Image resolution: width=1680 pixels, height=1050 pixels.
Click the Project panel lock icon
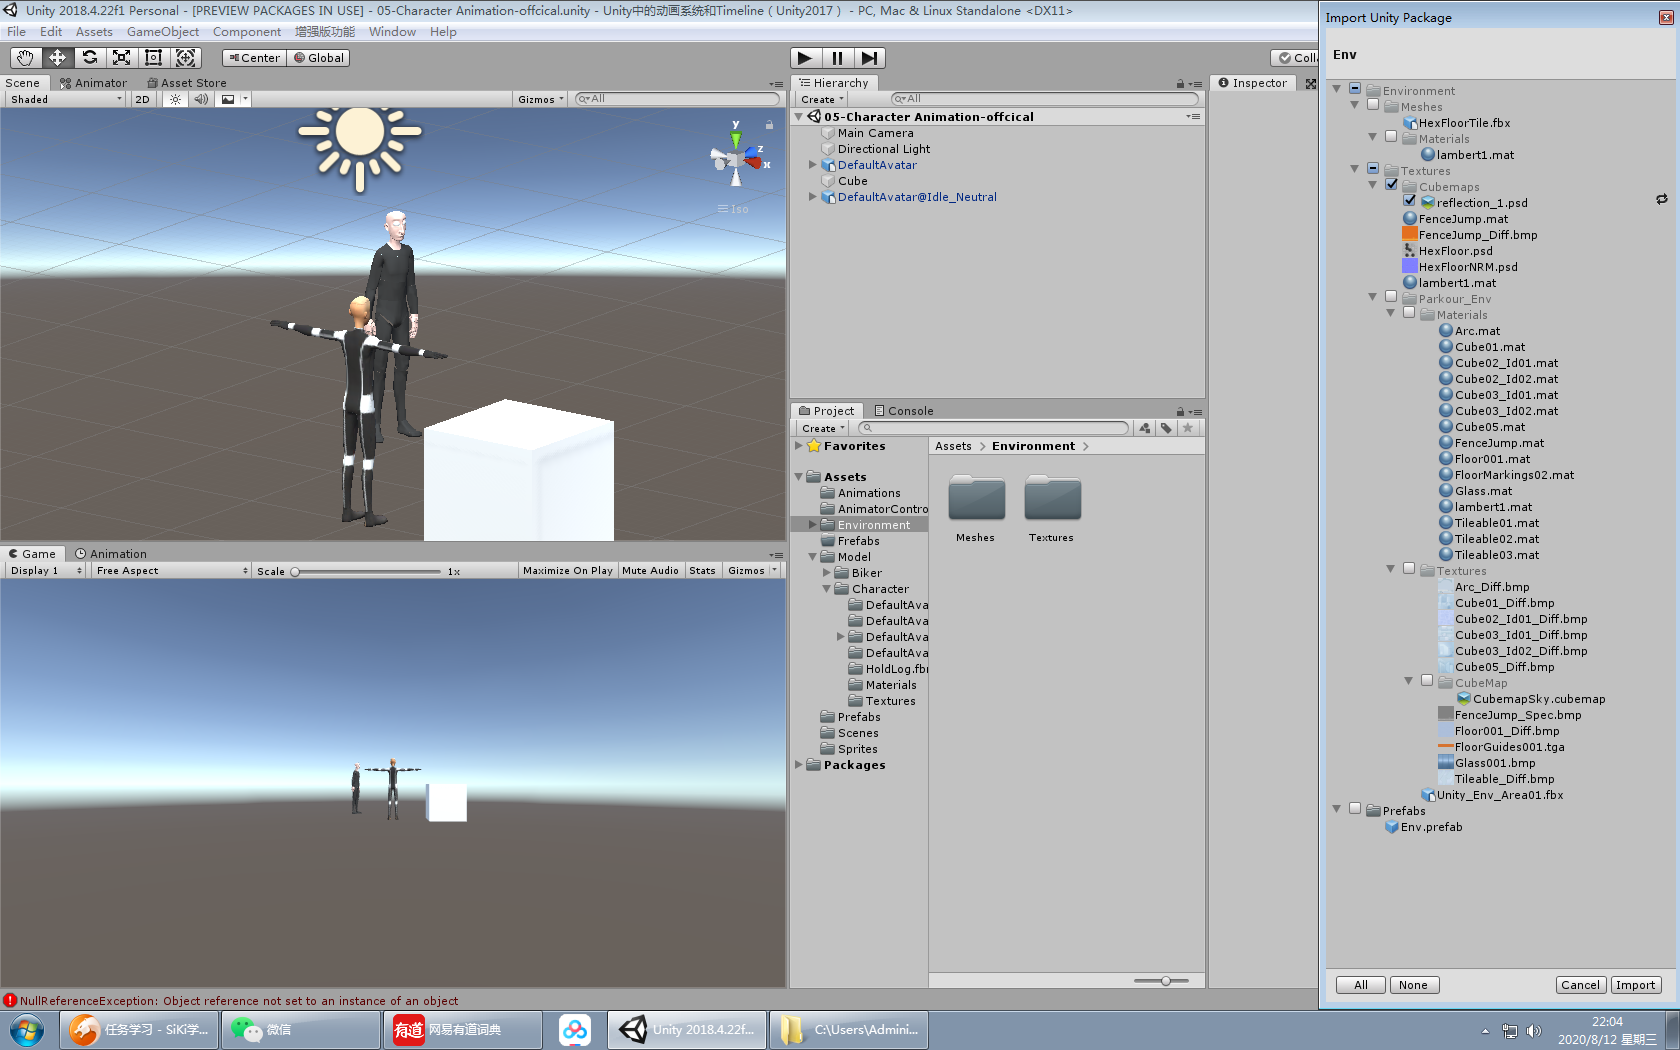click(x=1180, y=411)
